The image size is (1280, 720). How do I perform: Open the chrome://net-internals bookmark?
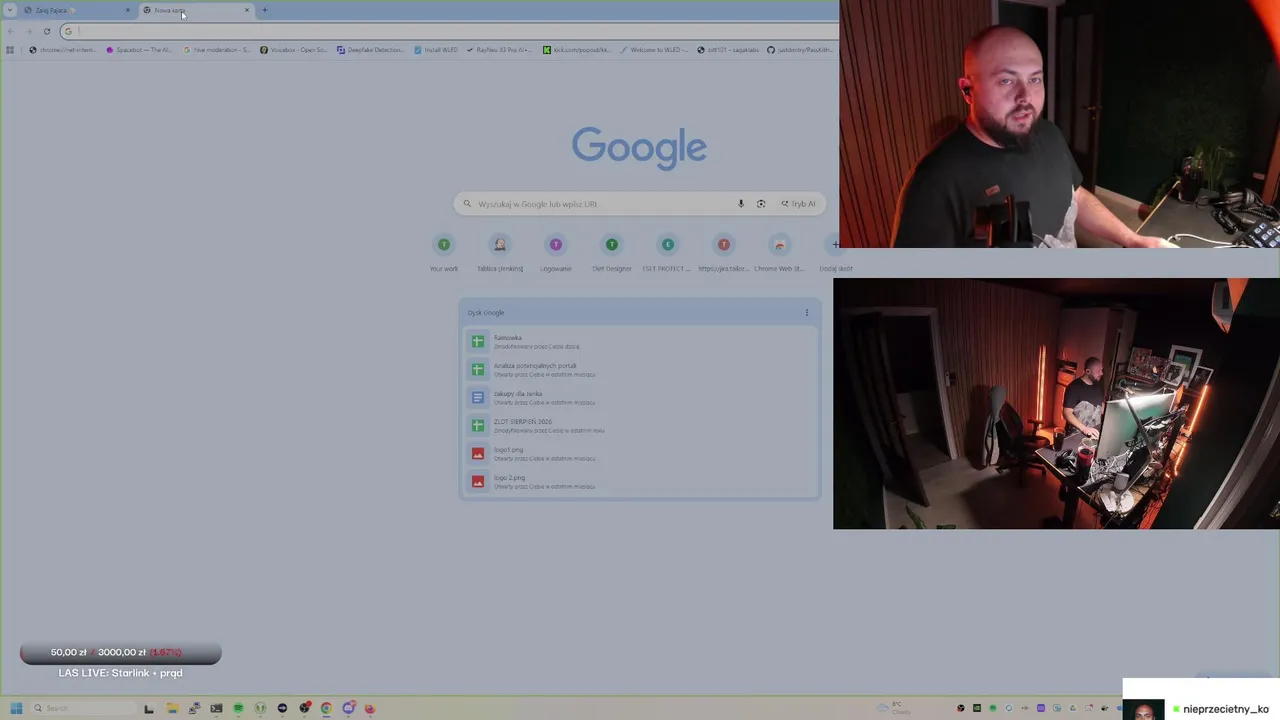[63, 49]
